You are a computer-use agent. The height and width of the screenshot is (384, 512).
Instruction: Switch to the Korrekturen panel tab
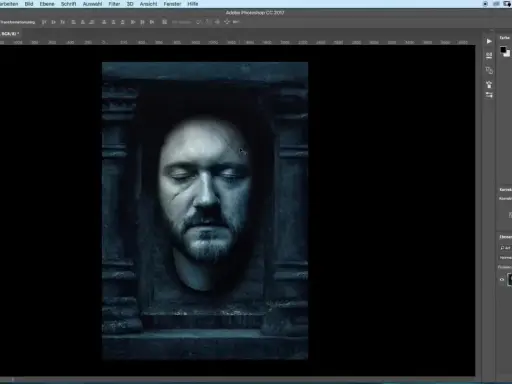click(x=506, y=190)
